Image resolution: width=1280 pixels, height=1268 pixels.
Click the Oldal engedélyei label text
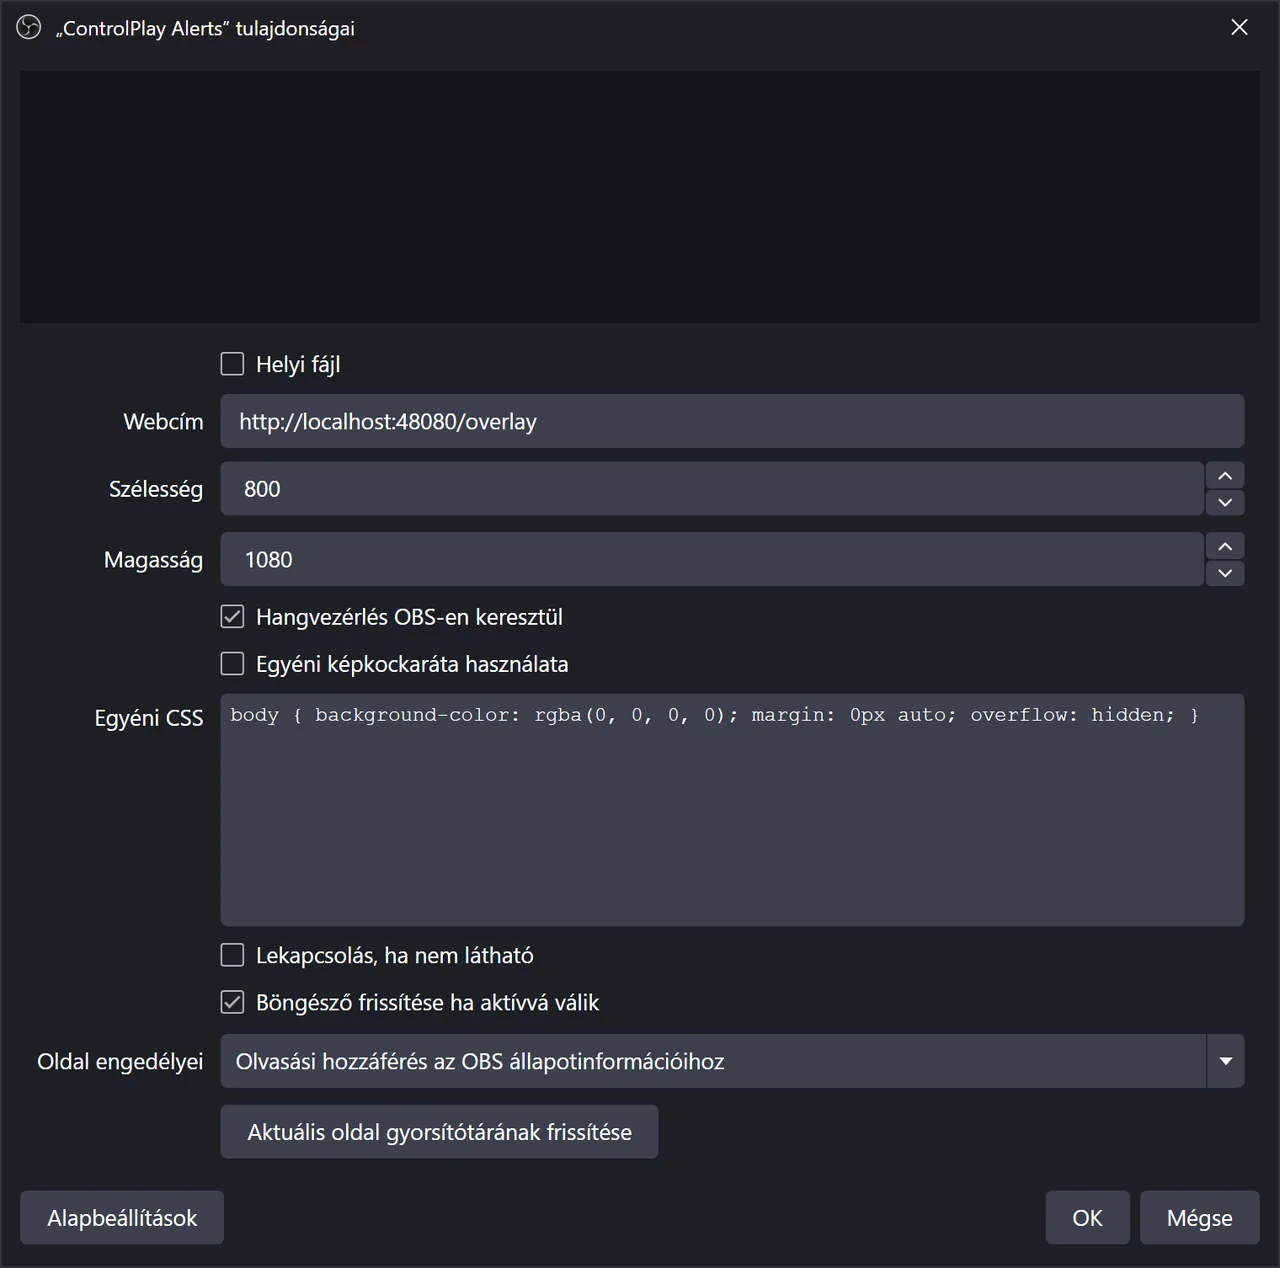click(x=120, y=1062)
